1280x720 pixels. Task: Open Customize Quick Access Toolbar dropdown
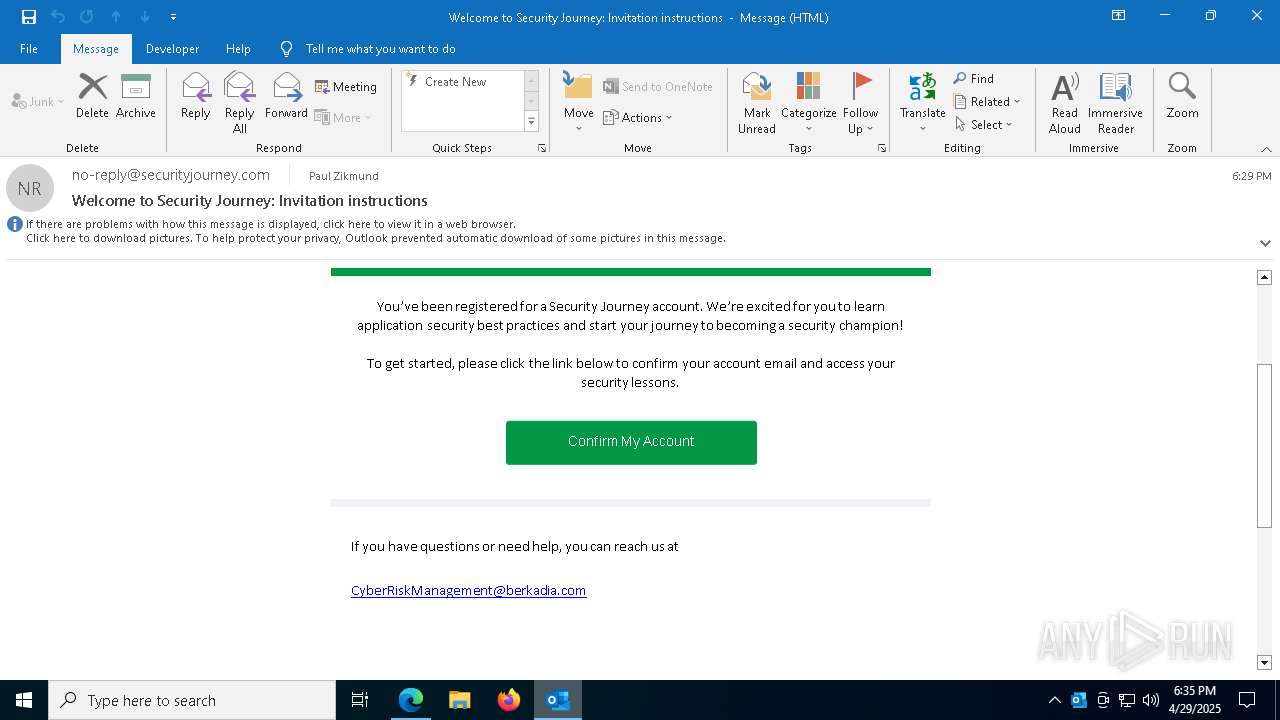[174, 17]
